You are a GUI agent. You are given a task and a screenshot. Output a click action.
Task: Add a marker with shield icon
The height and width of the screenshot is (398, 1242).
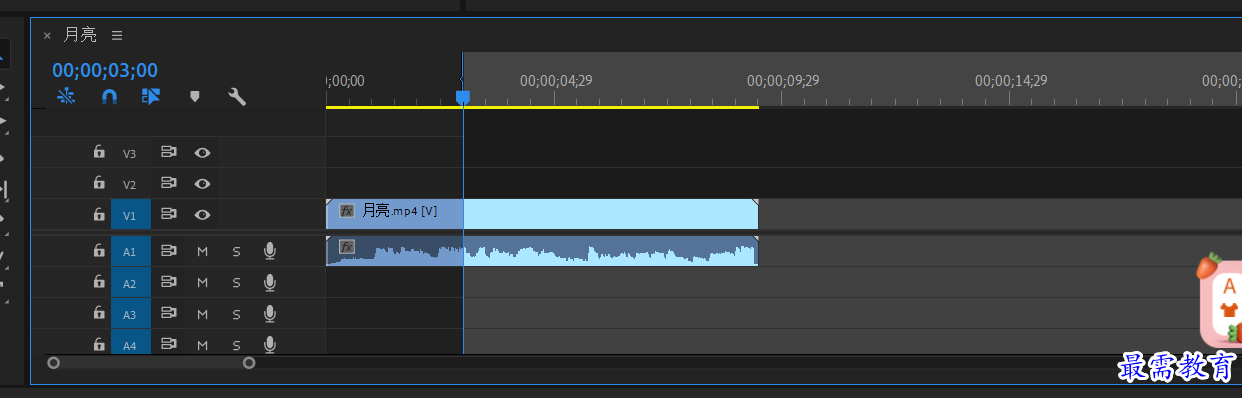(195, 97)
